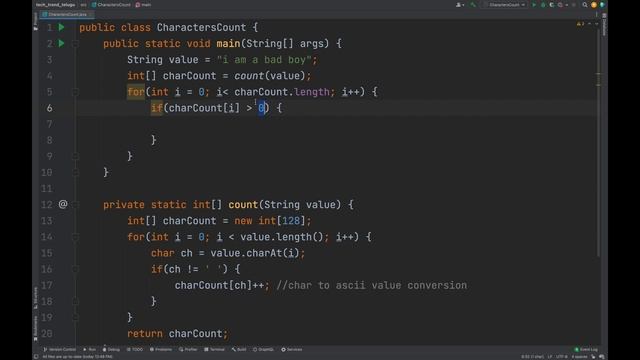The width and height of the screenshot is (640, 360).
Task: Open the user account icon dropdown
Action: (460, 5)
